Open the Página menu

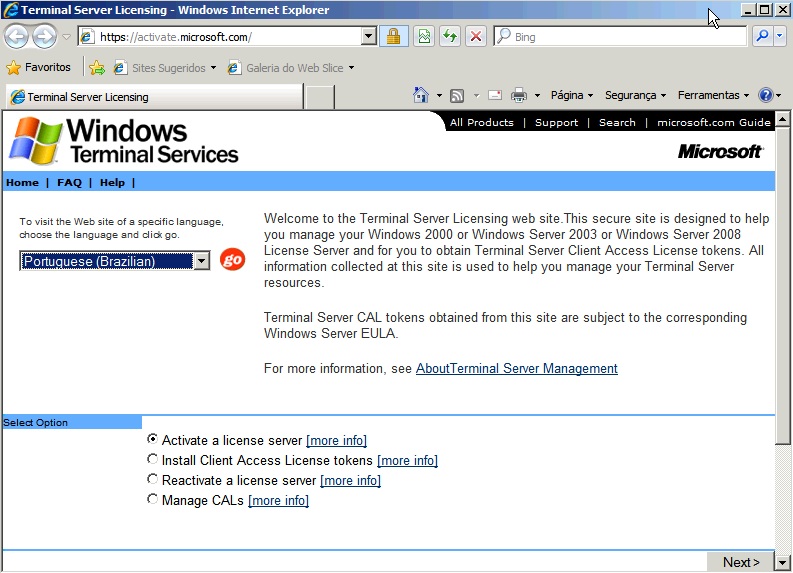571,95
